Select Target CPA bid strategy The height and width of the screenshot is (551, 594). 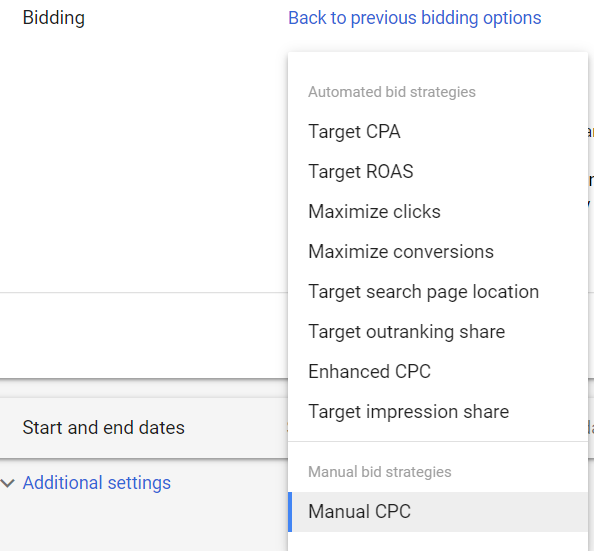tap(438, 131)
